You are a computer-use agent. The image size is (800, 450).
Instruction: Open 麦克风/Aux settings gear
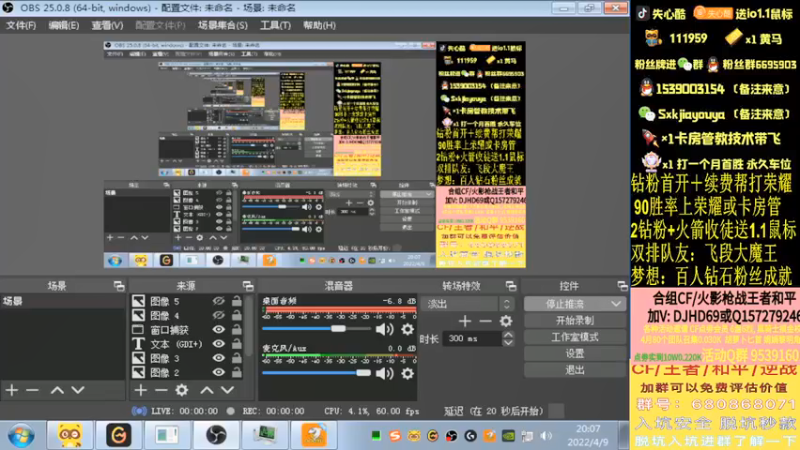pos(407,373)
